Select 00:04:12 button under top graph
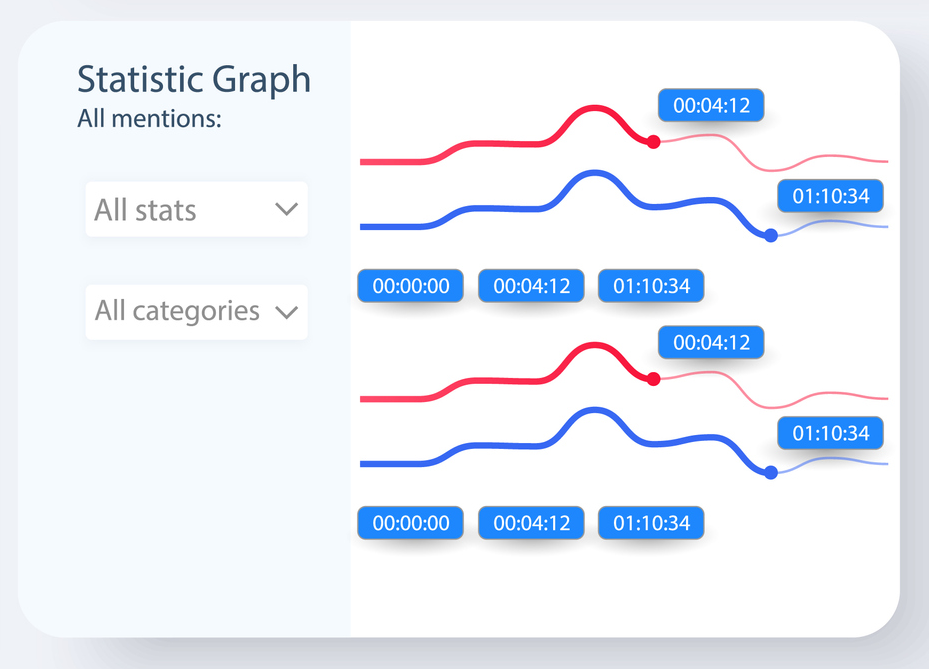This screenshot has height=669, width=929. (x=531, y=286)
